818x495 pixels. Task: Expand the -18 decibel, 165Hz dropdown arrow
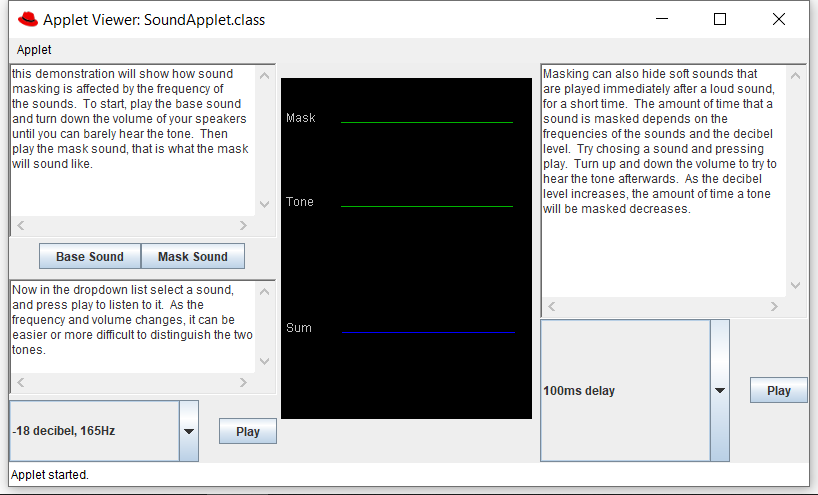[189, 431]
